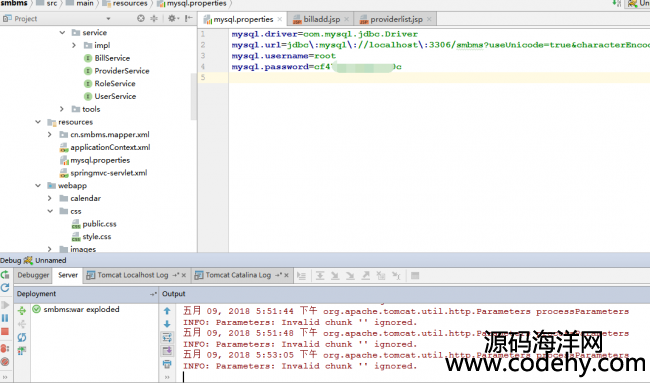Click the Rerun debug icon
650x383 pixels.
pyautogui.click(x=5, y=275)
